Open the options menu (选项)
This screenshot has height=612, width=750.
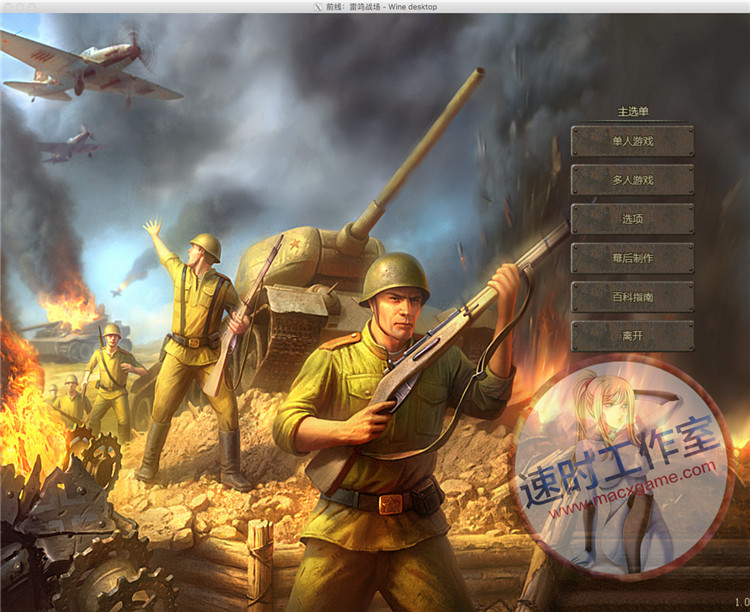pos(632,219)
